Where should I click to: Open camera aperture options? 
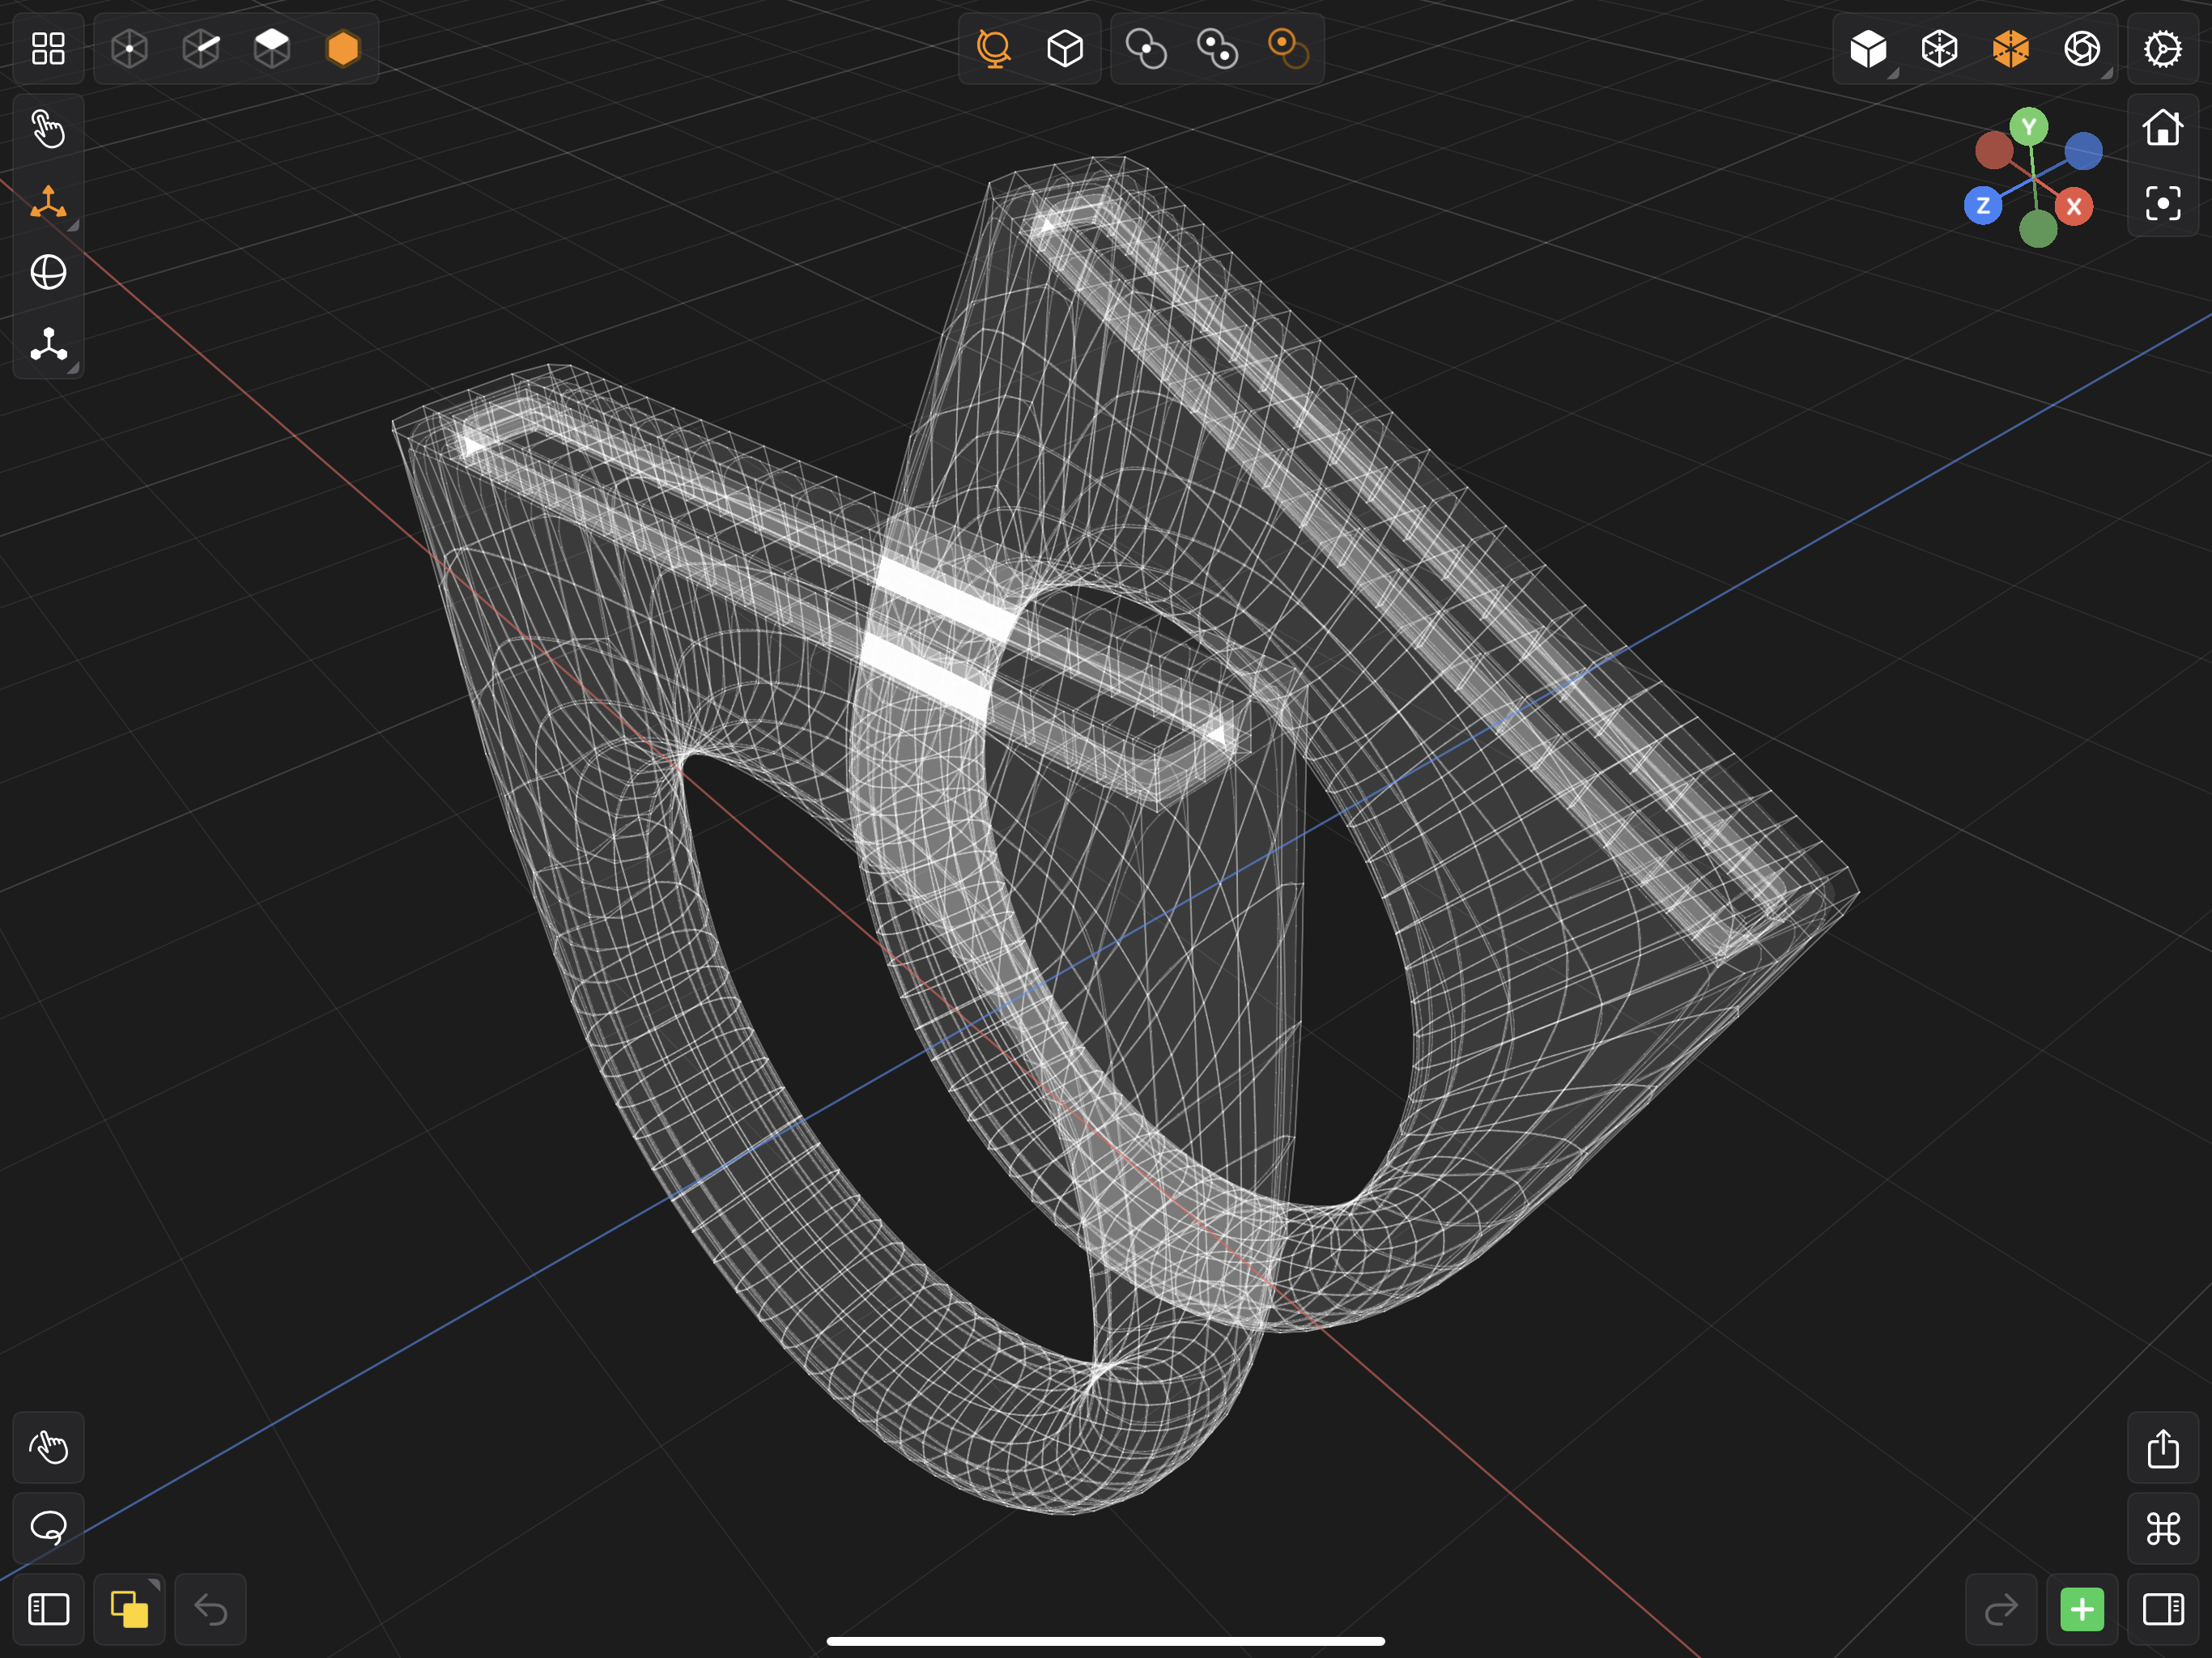[x=2082, y=48]
